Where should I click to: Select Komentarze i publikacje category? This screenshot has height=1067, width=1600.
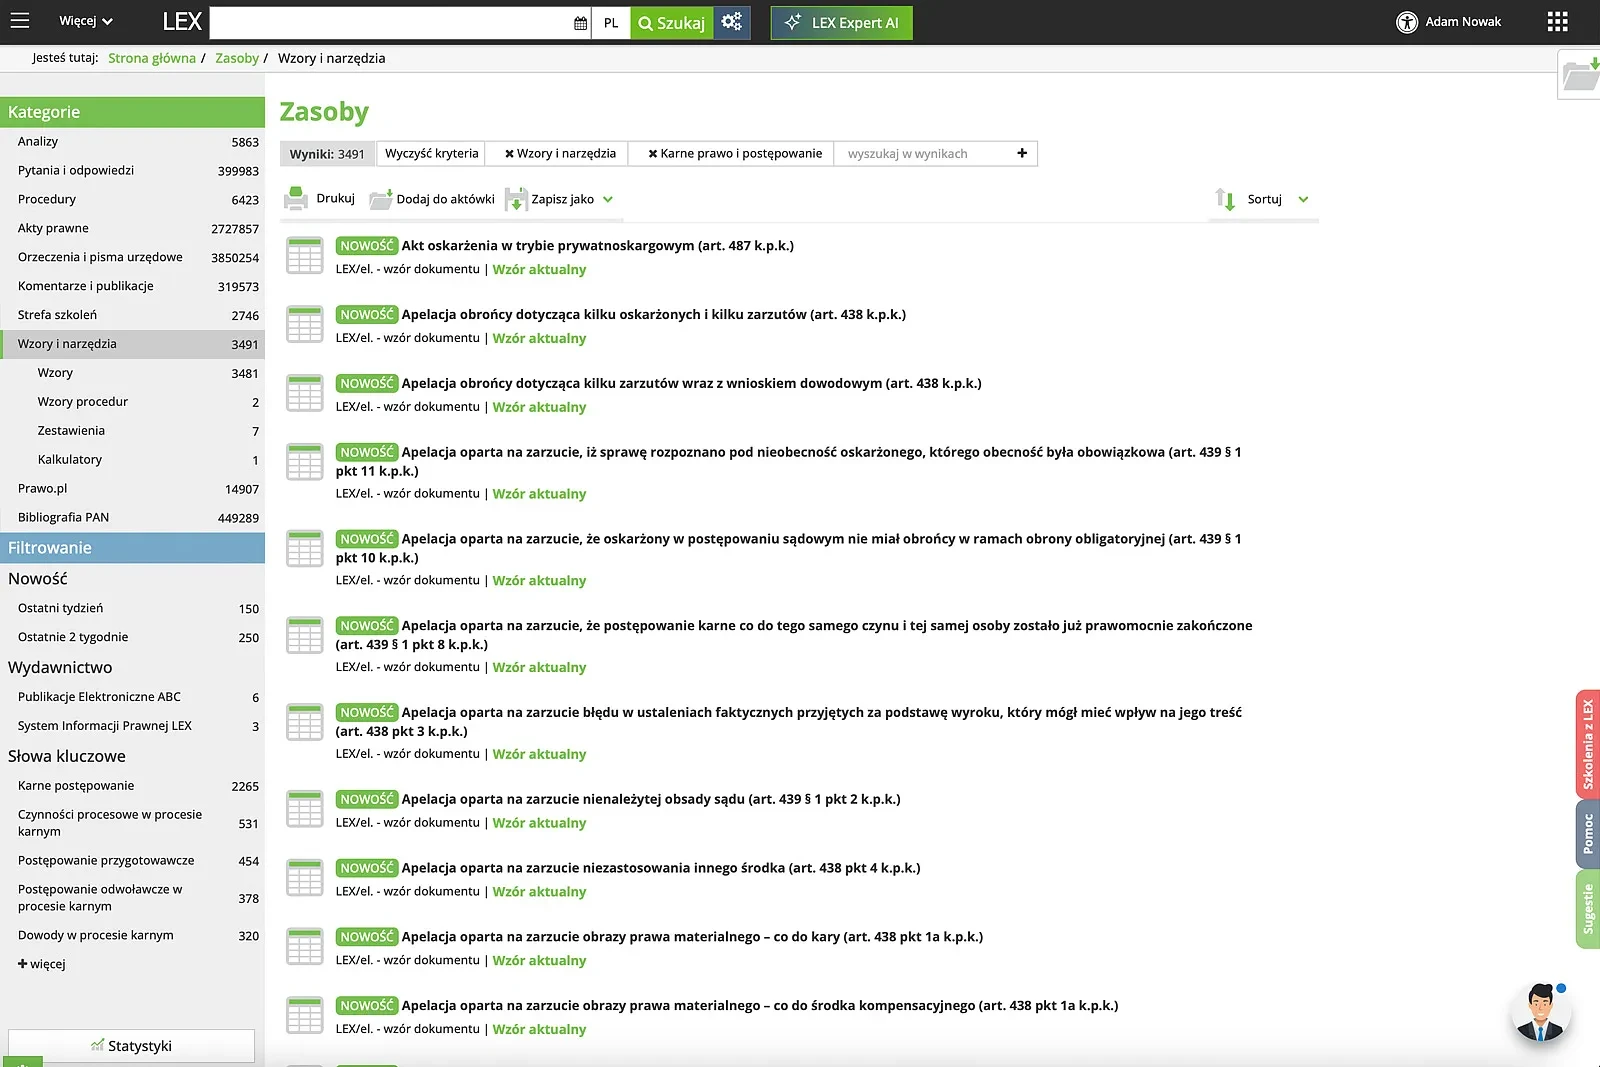[132, 286]
